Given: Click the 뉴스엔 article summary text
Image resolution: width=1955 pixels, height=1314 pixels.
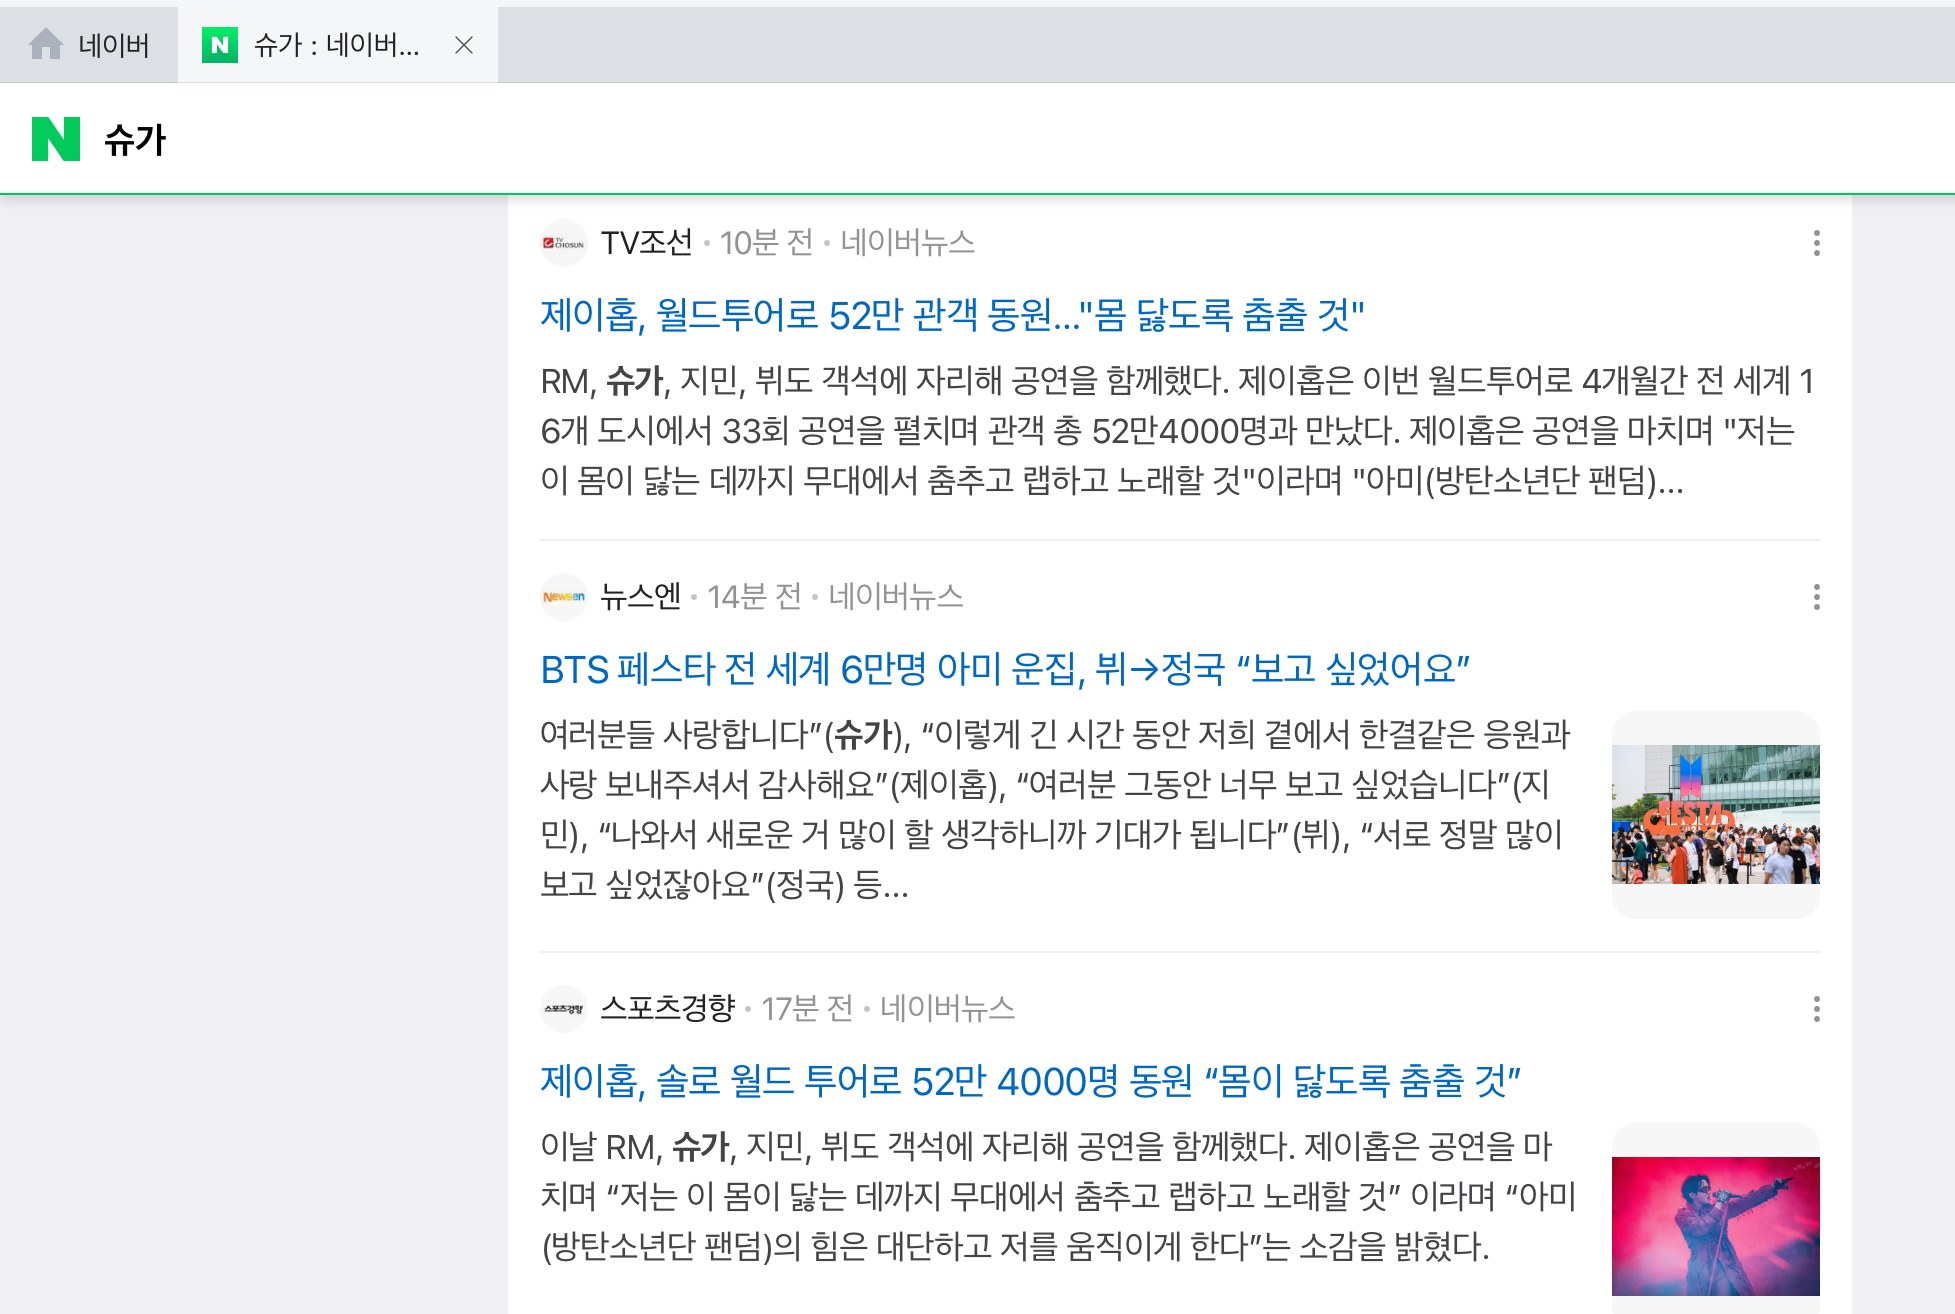Looking at the screenshot, I should pos(1056,809).
